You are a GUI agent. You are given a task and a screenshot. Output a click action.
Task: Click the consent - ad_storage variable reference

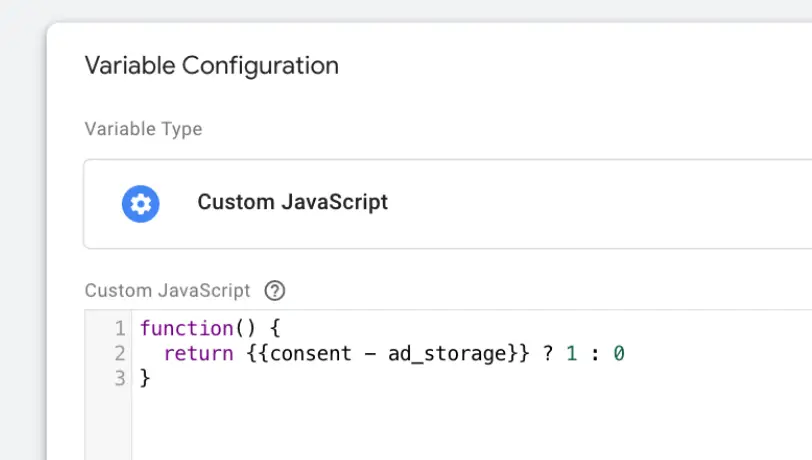pos(387,353)
